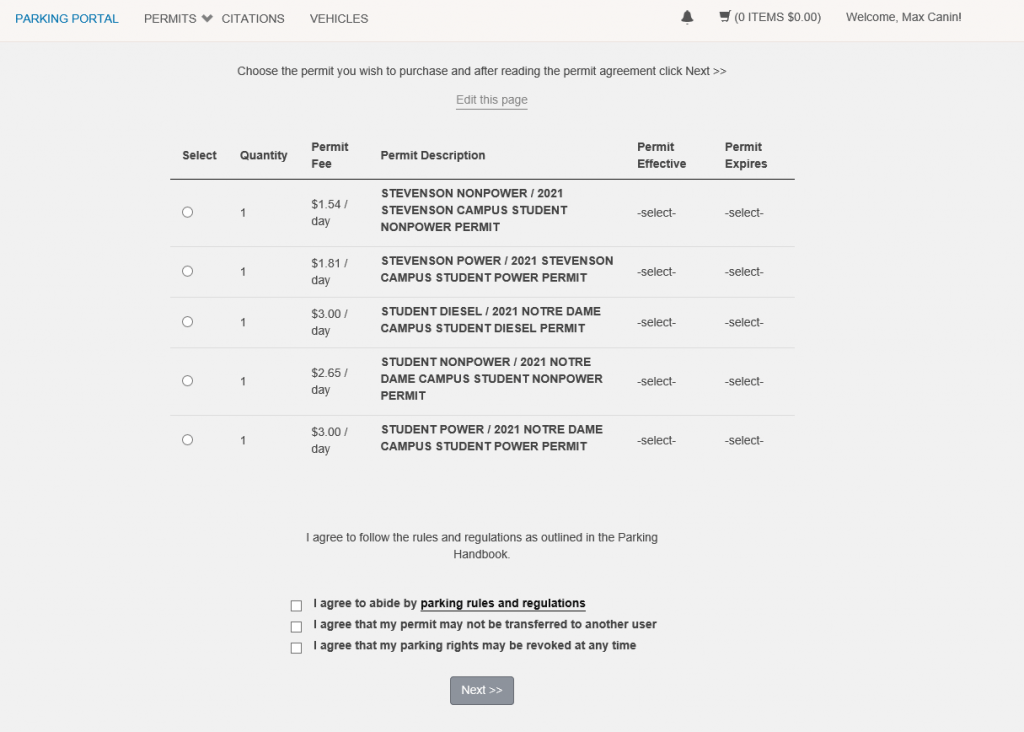Tick parking rights may be revoked checkbox
The width and height of the screenshot is (1024, 732).
coord(296,648)
